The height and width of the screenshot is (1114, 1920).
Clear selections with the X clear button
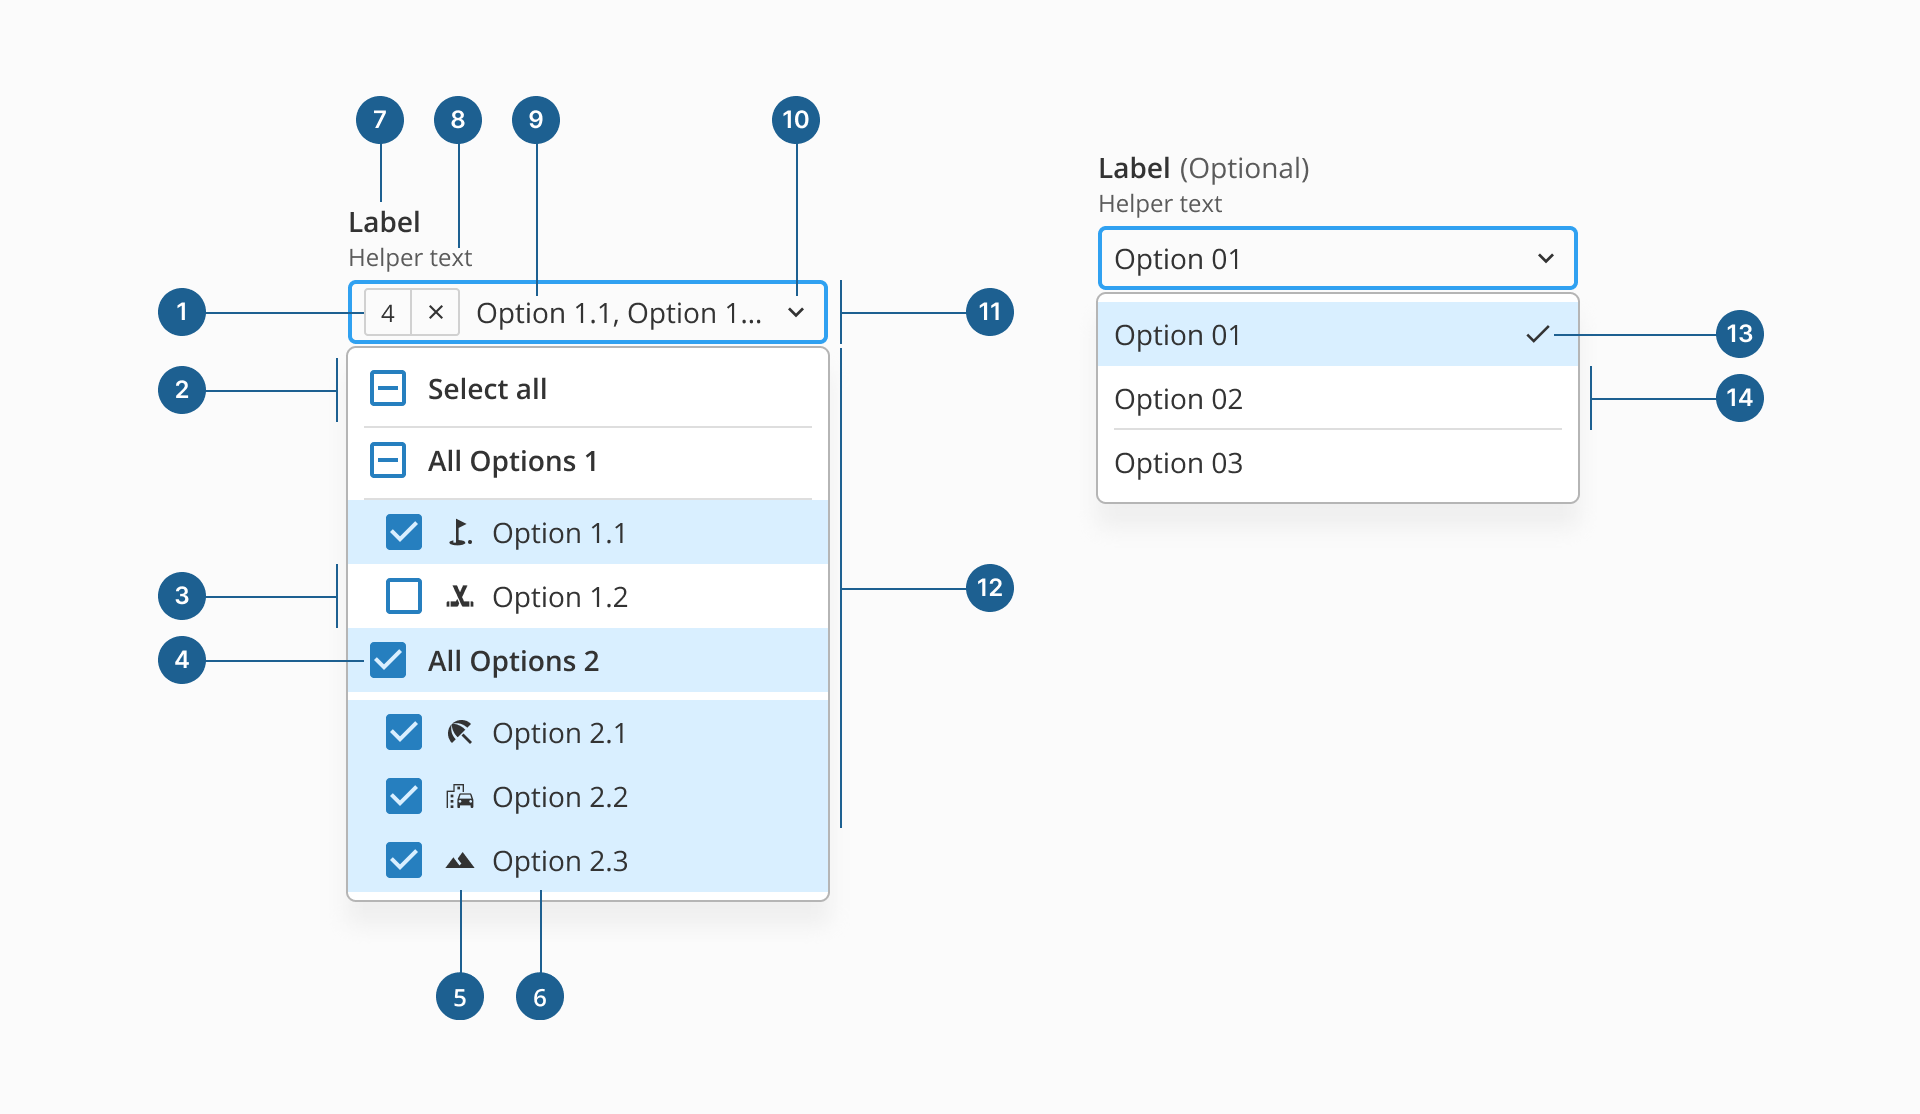point(436,312)
